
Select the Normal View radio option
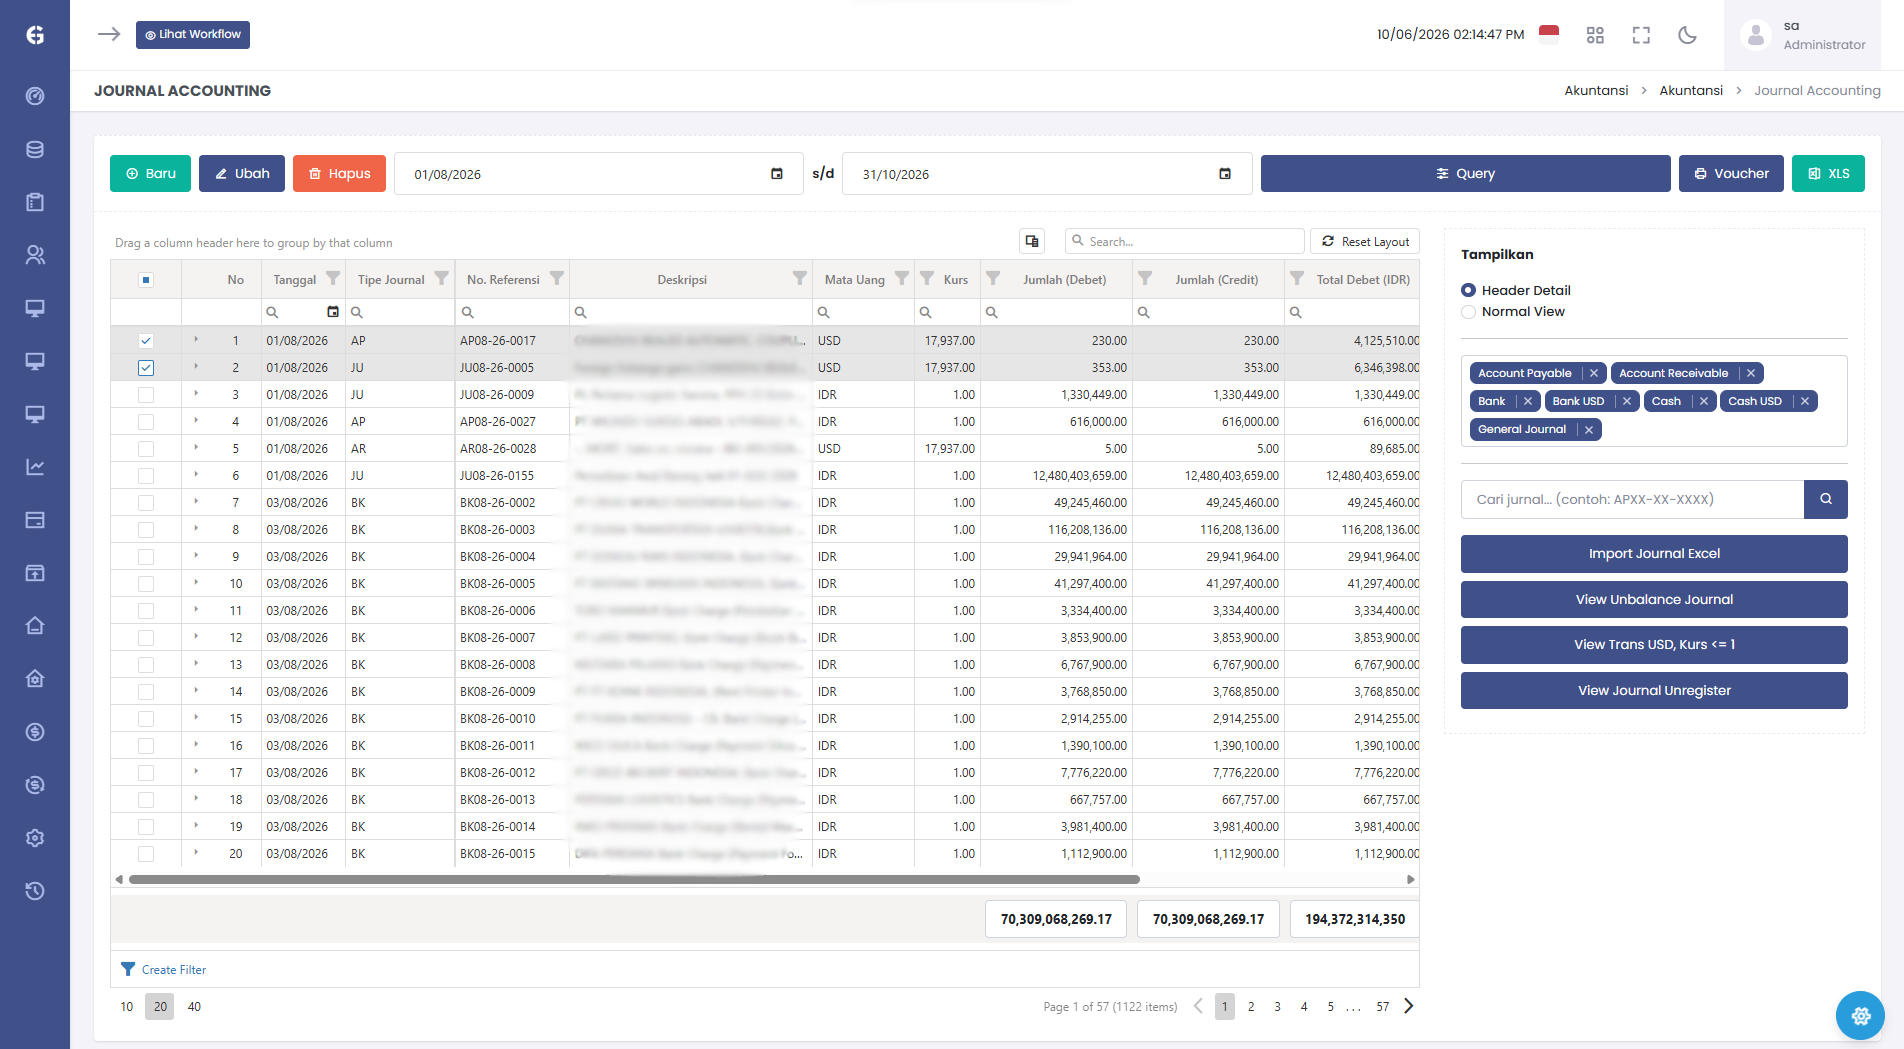point(1468,312)
